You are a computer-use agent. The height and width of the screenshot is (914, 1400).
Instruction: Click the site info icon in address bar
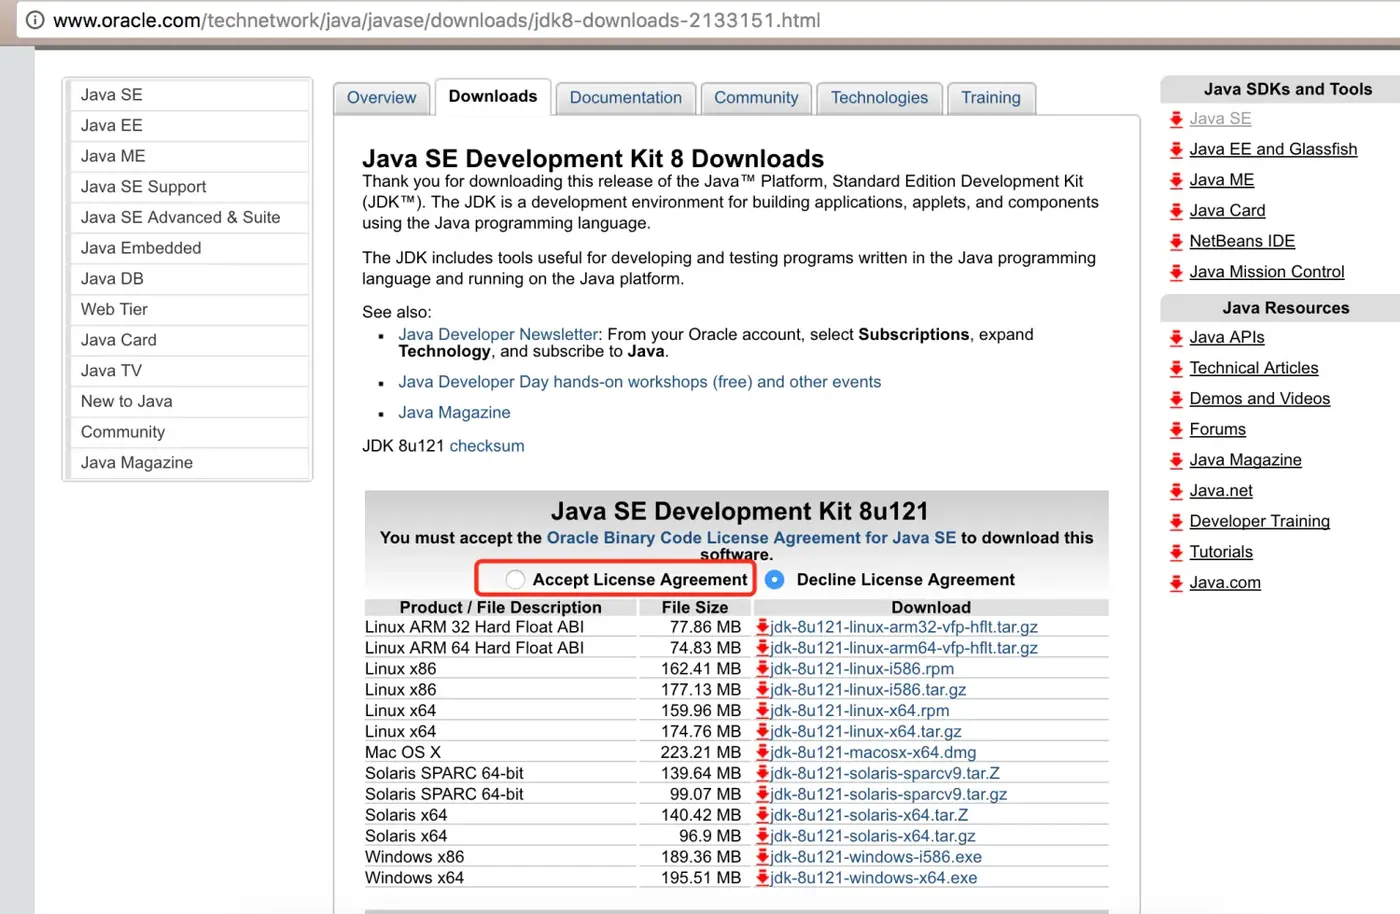(35, 20)
